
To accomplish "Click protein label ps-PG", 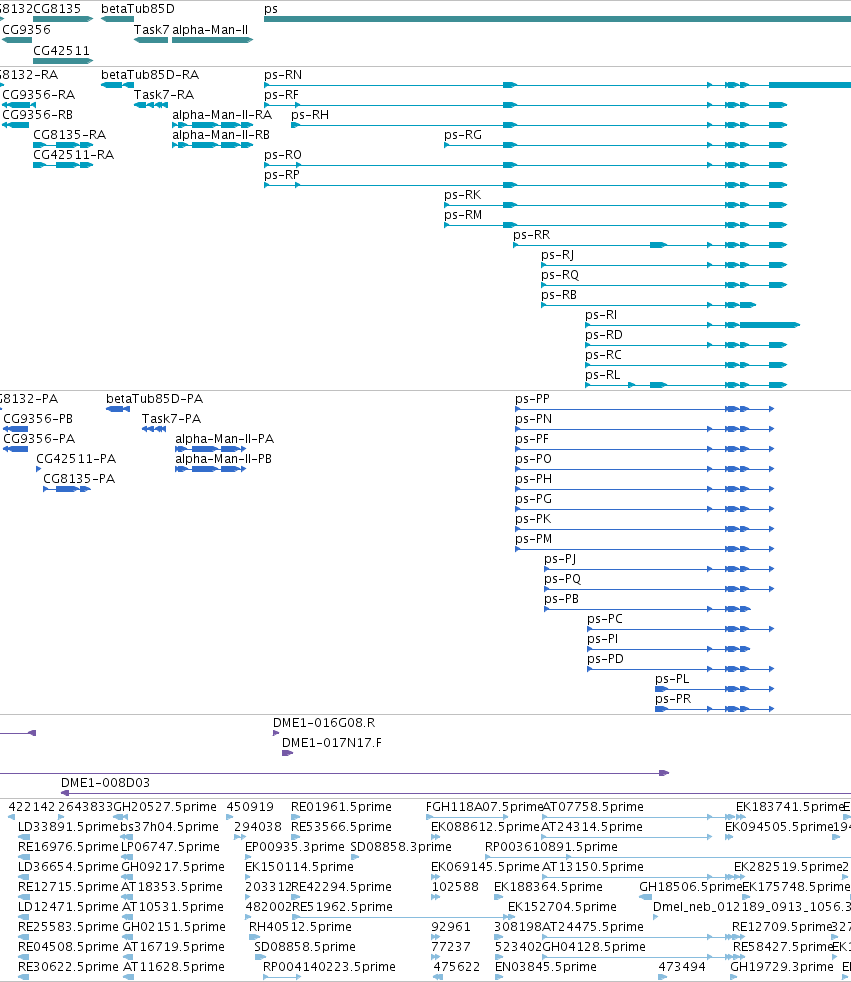I will tap(534, 499).
